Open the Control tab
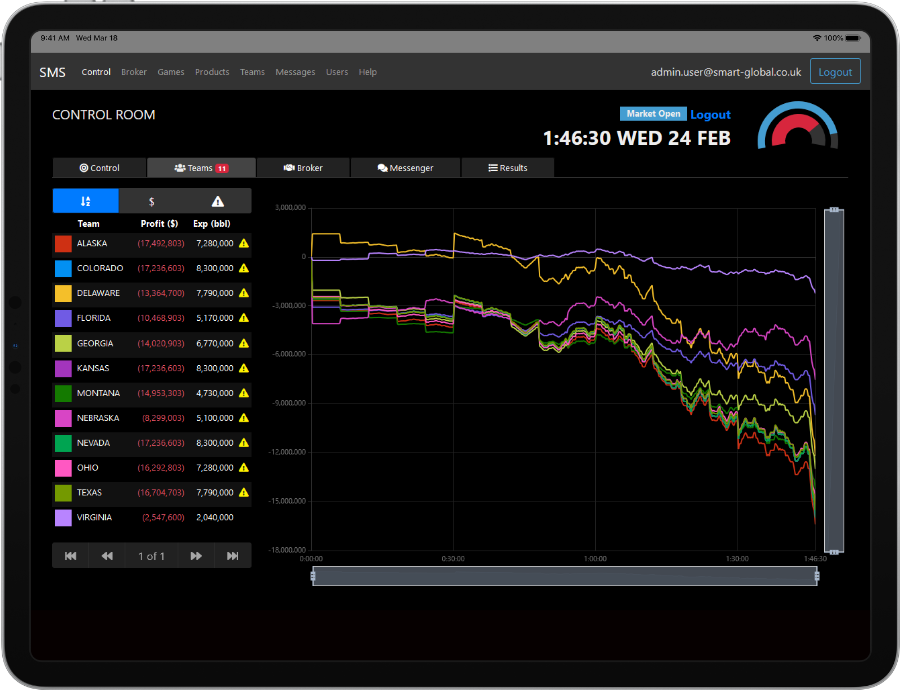The image size is (900, 690). coord(100,168)
